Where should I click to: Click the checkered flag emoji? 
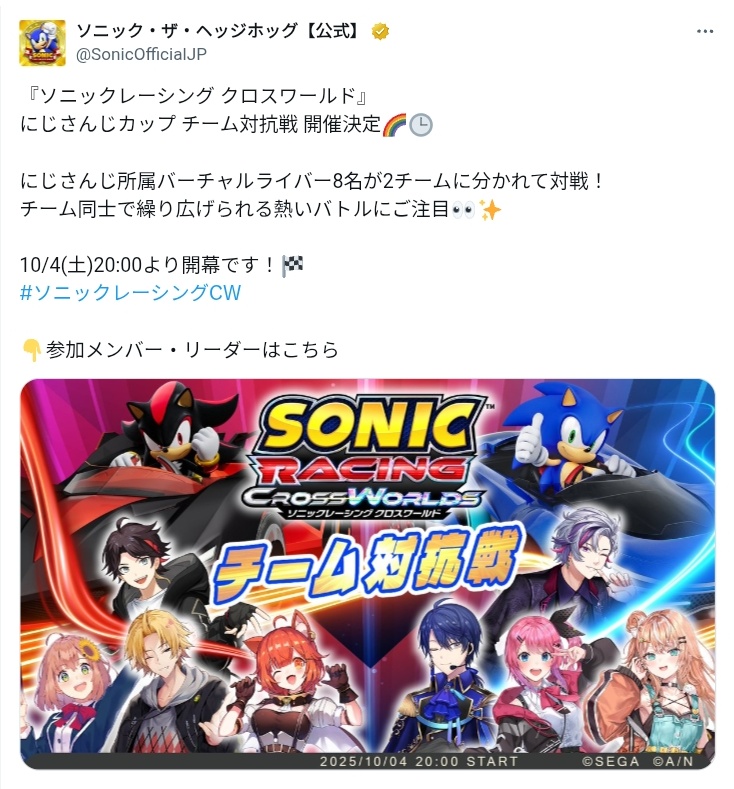(292, 265)
